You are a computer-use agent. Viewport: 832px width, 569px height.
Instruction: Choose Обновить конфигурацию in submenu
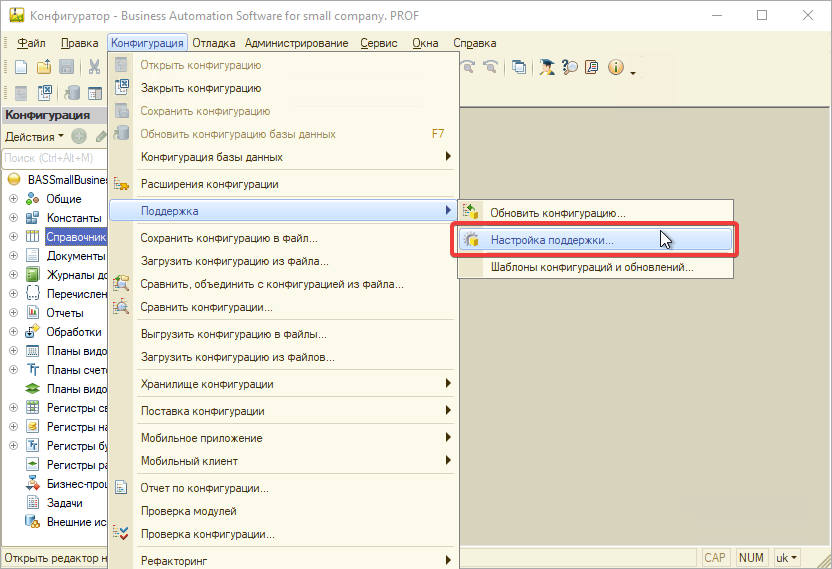(x=557, y=213)
